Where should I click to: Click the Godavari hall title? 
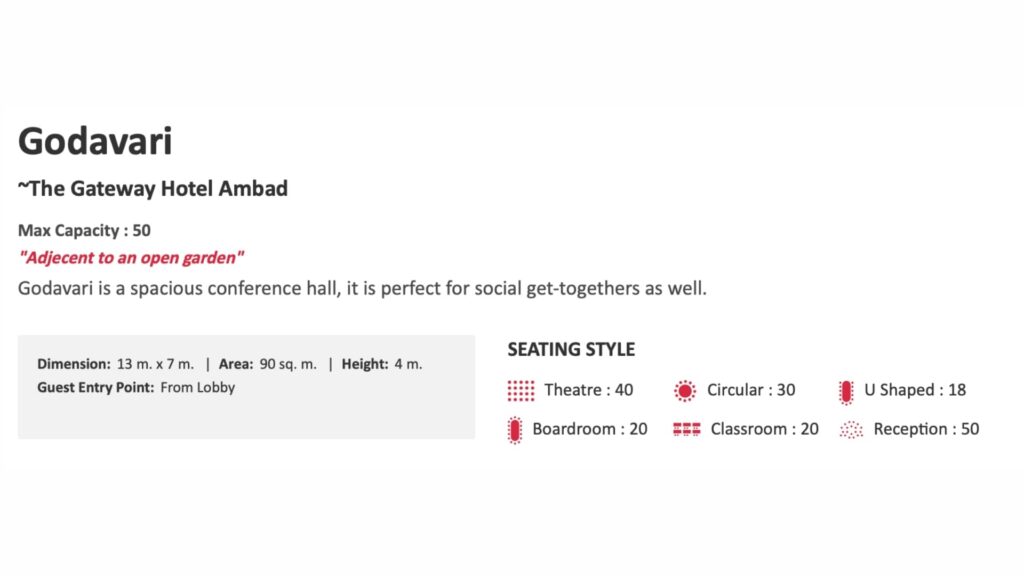(x=95, y=141)
